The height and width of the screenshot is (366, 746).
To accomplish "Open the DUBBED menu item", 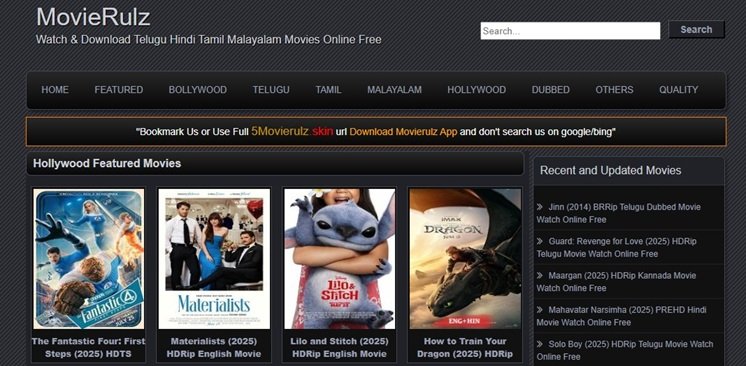I will pyautogui.click(x=550, y=90).
